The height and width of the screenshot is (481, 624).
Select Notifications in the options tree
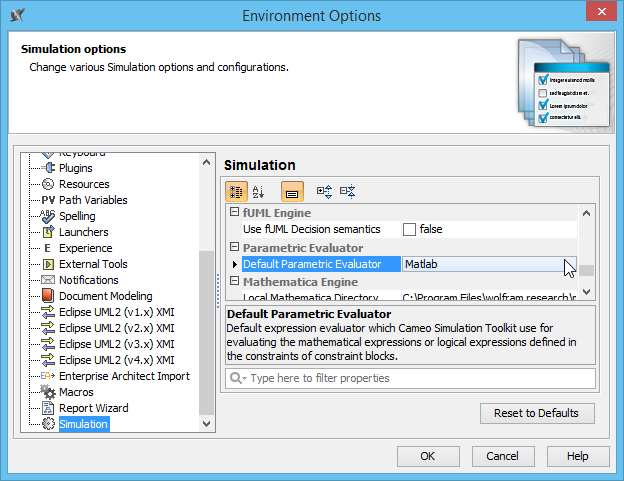coord(88,280)
